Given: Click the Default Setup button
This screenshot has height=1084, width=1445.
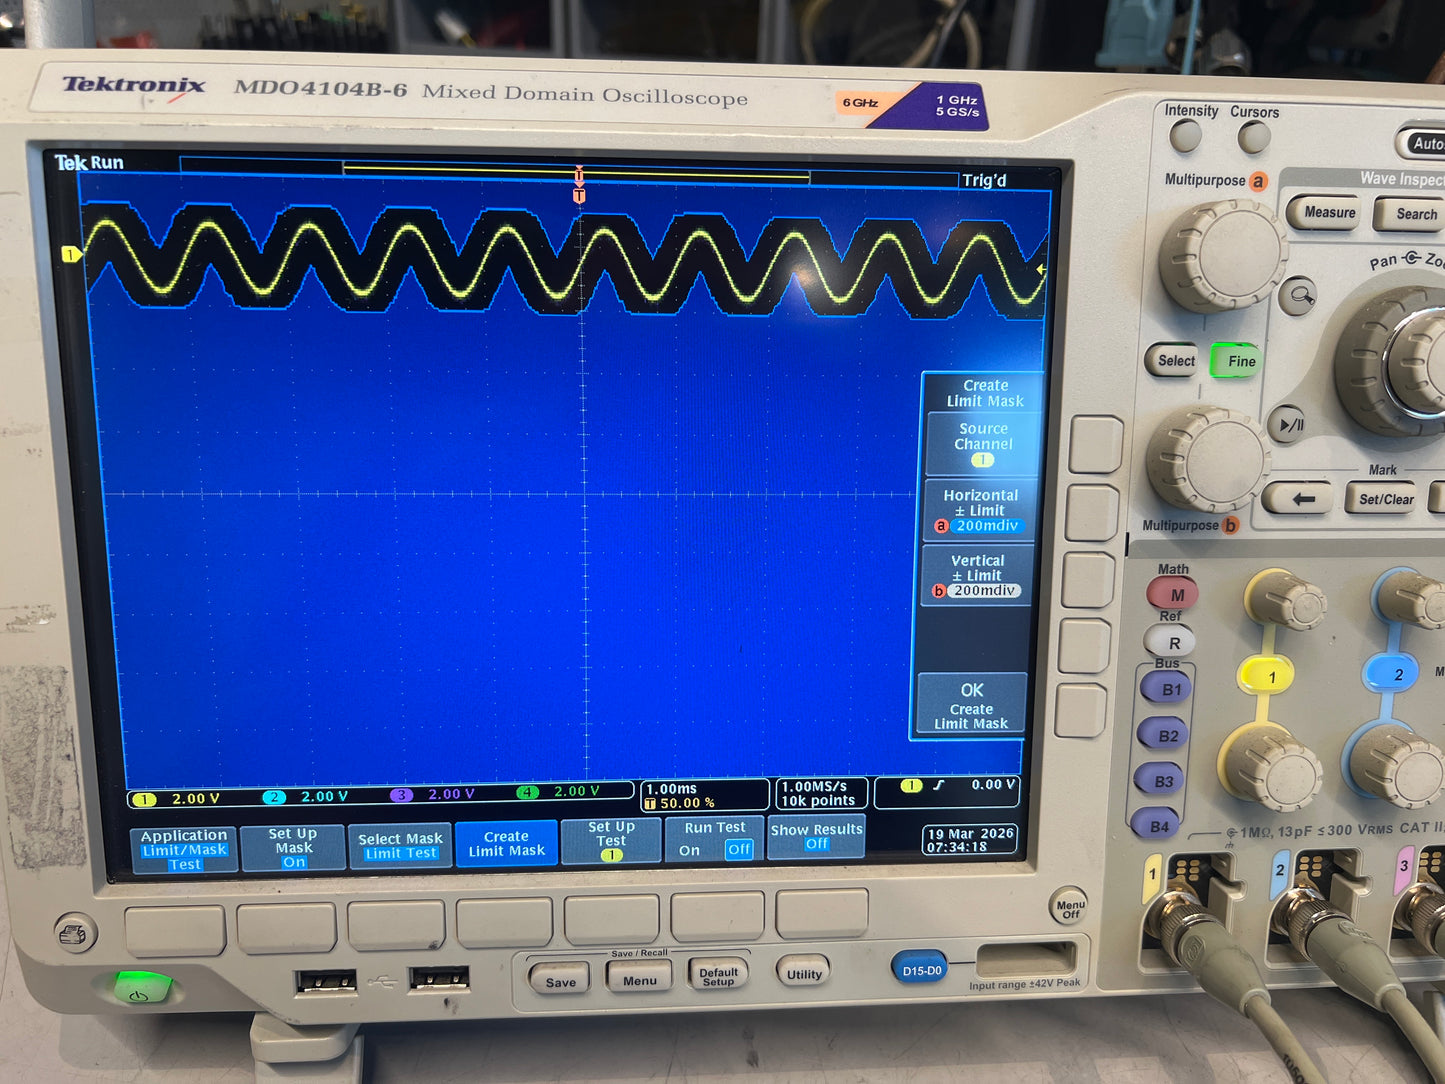Looking at the screenshot, I should 718,974.
